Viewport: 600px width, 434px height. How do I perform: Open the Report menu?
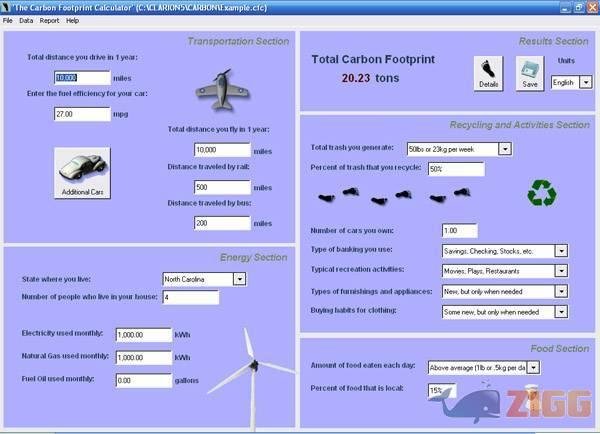click(49, 20)
